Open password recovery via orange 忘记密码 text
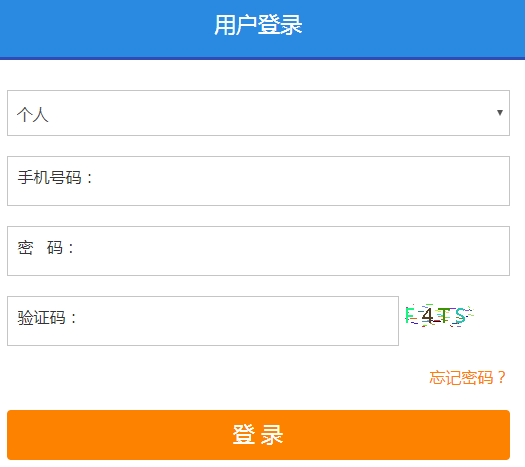525x467 pixels. click(x=467, y=378)
